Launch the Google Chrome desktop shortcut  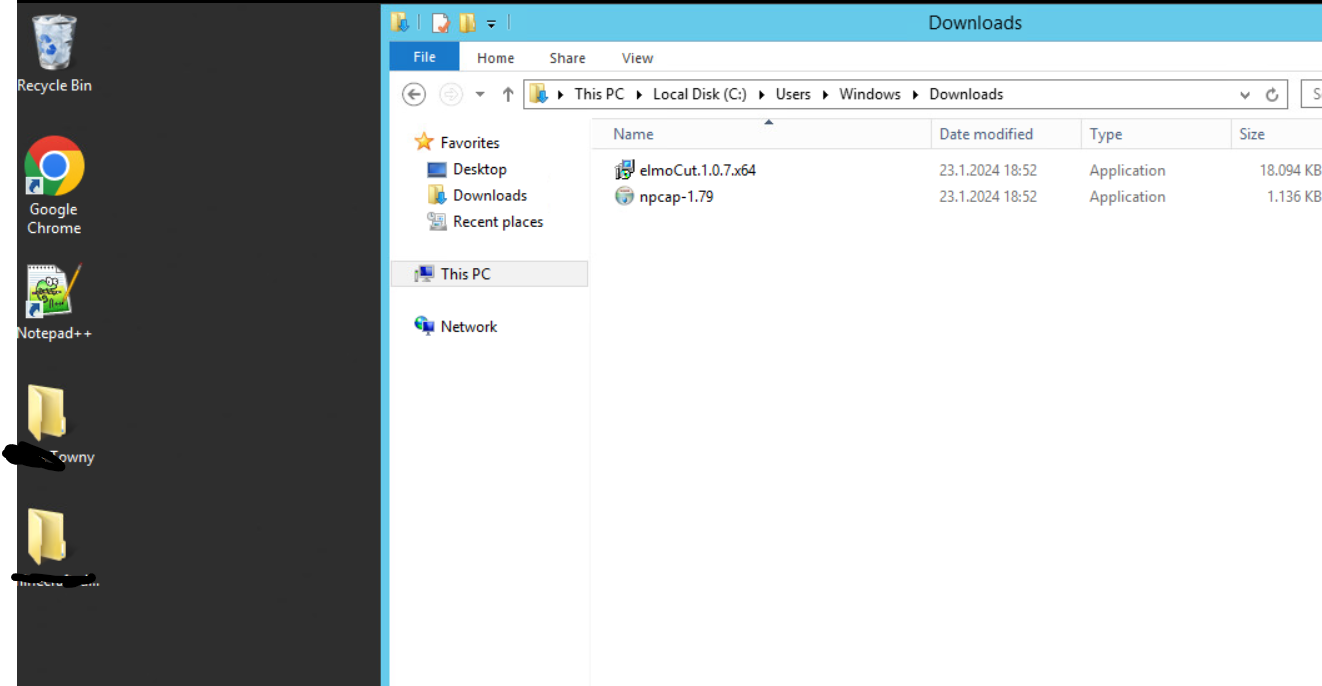(54, 186)
